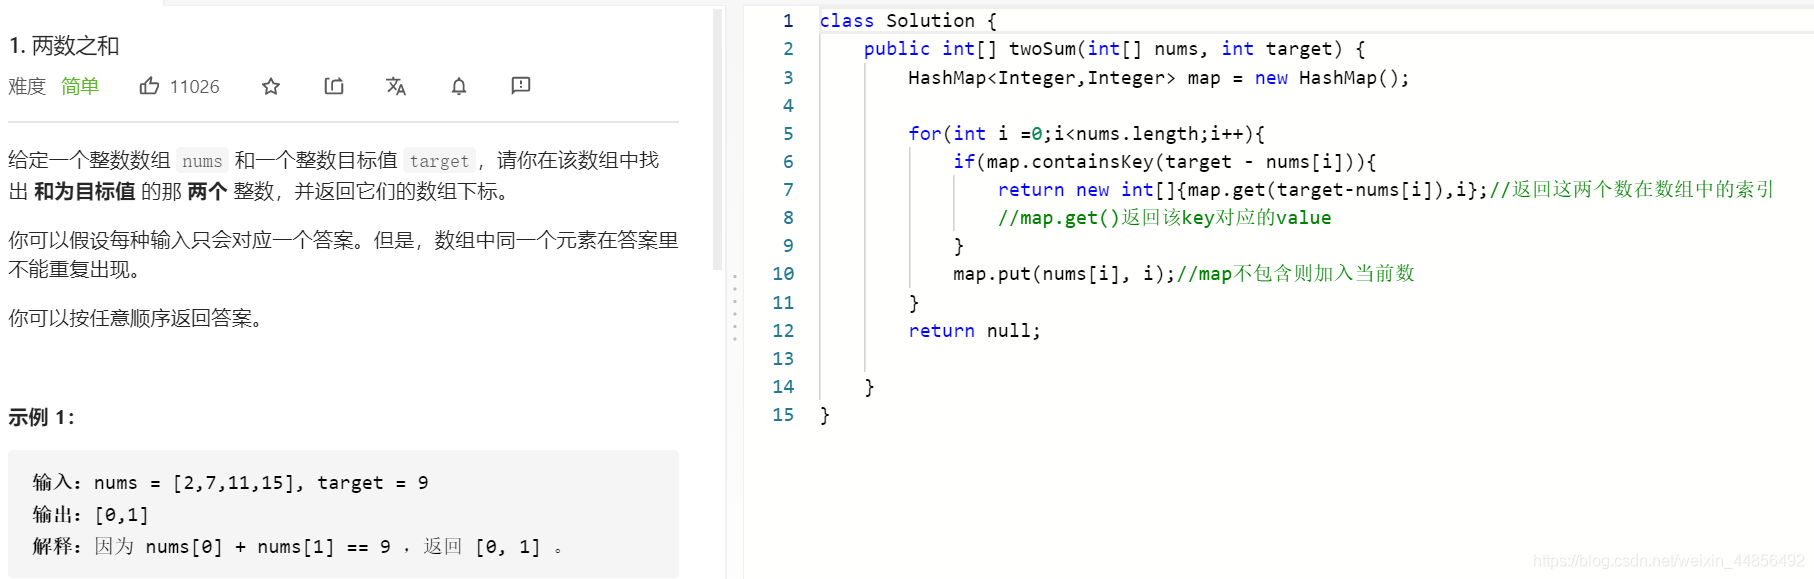Click the return null; code line
The width and height of the screenshot is (1814, 579).
pyautogui.click(x=974, y=331)
